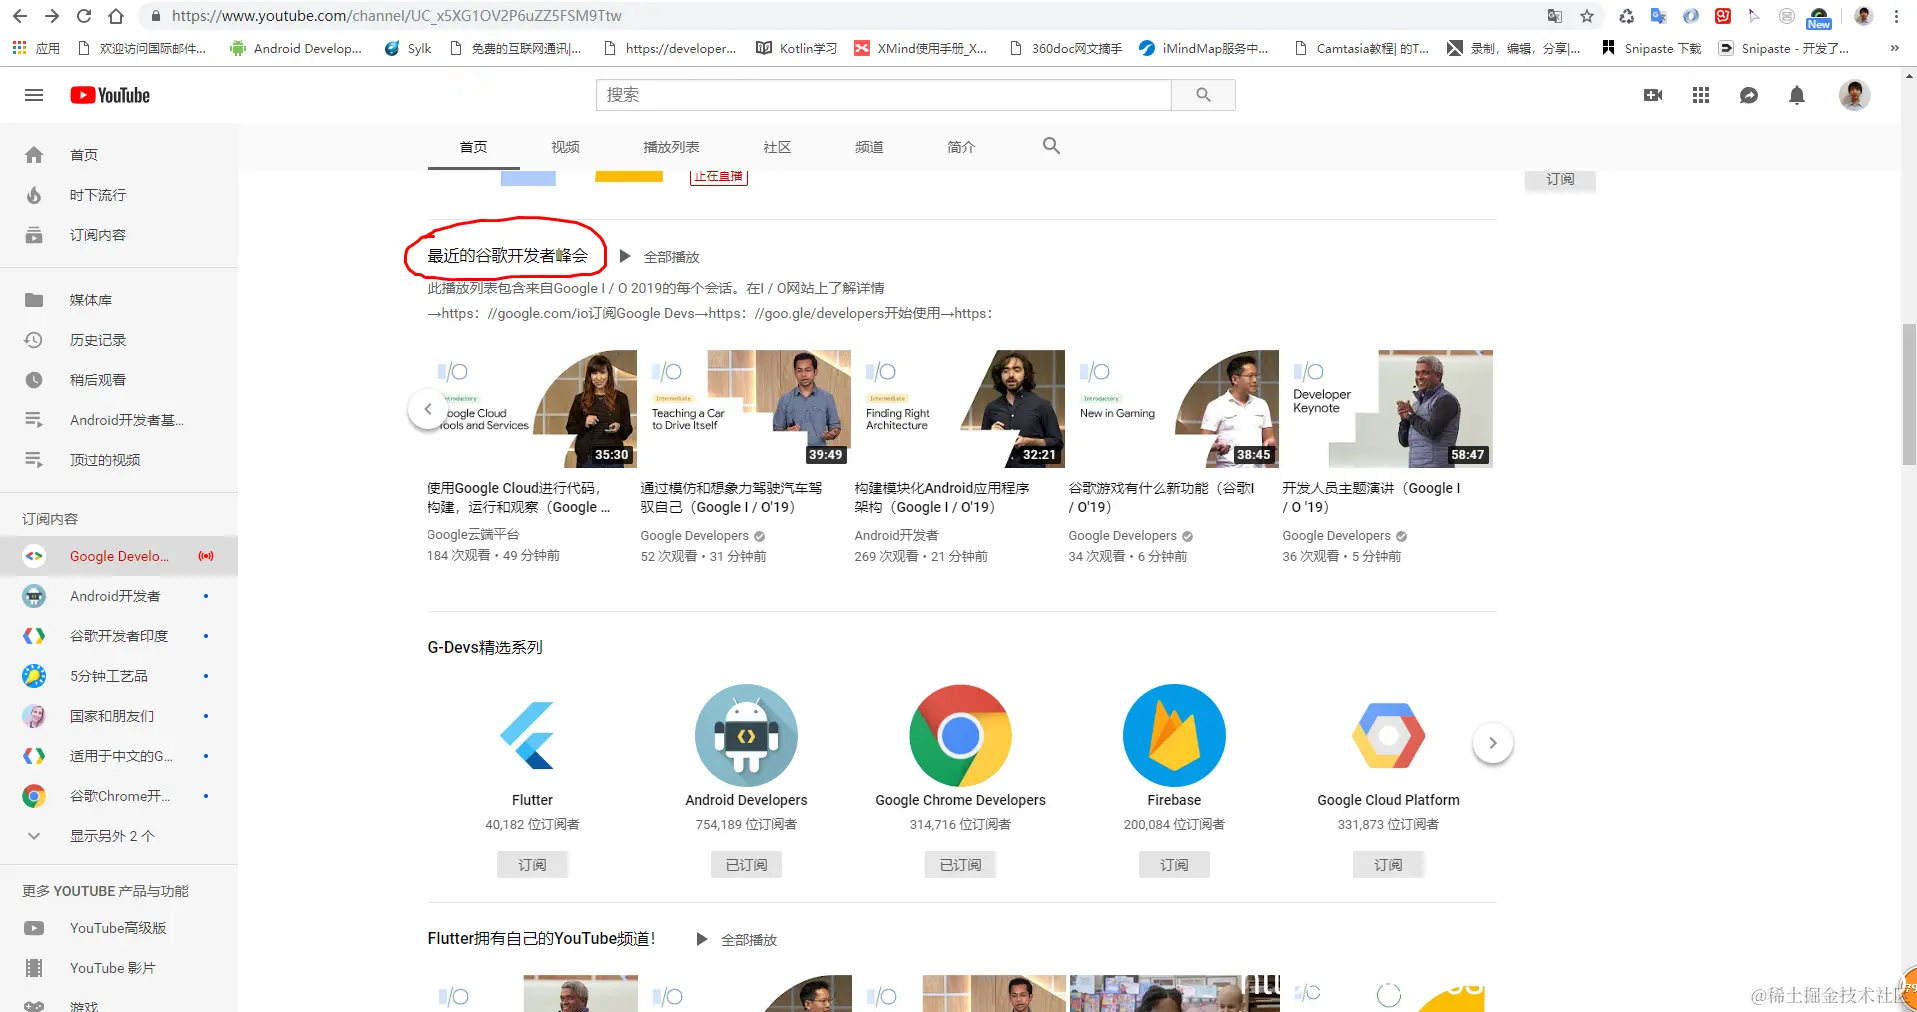Open the notifications bell
This screenshot has height=1012, width=1917.
pos(1796,95)
